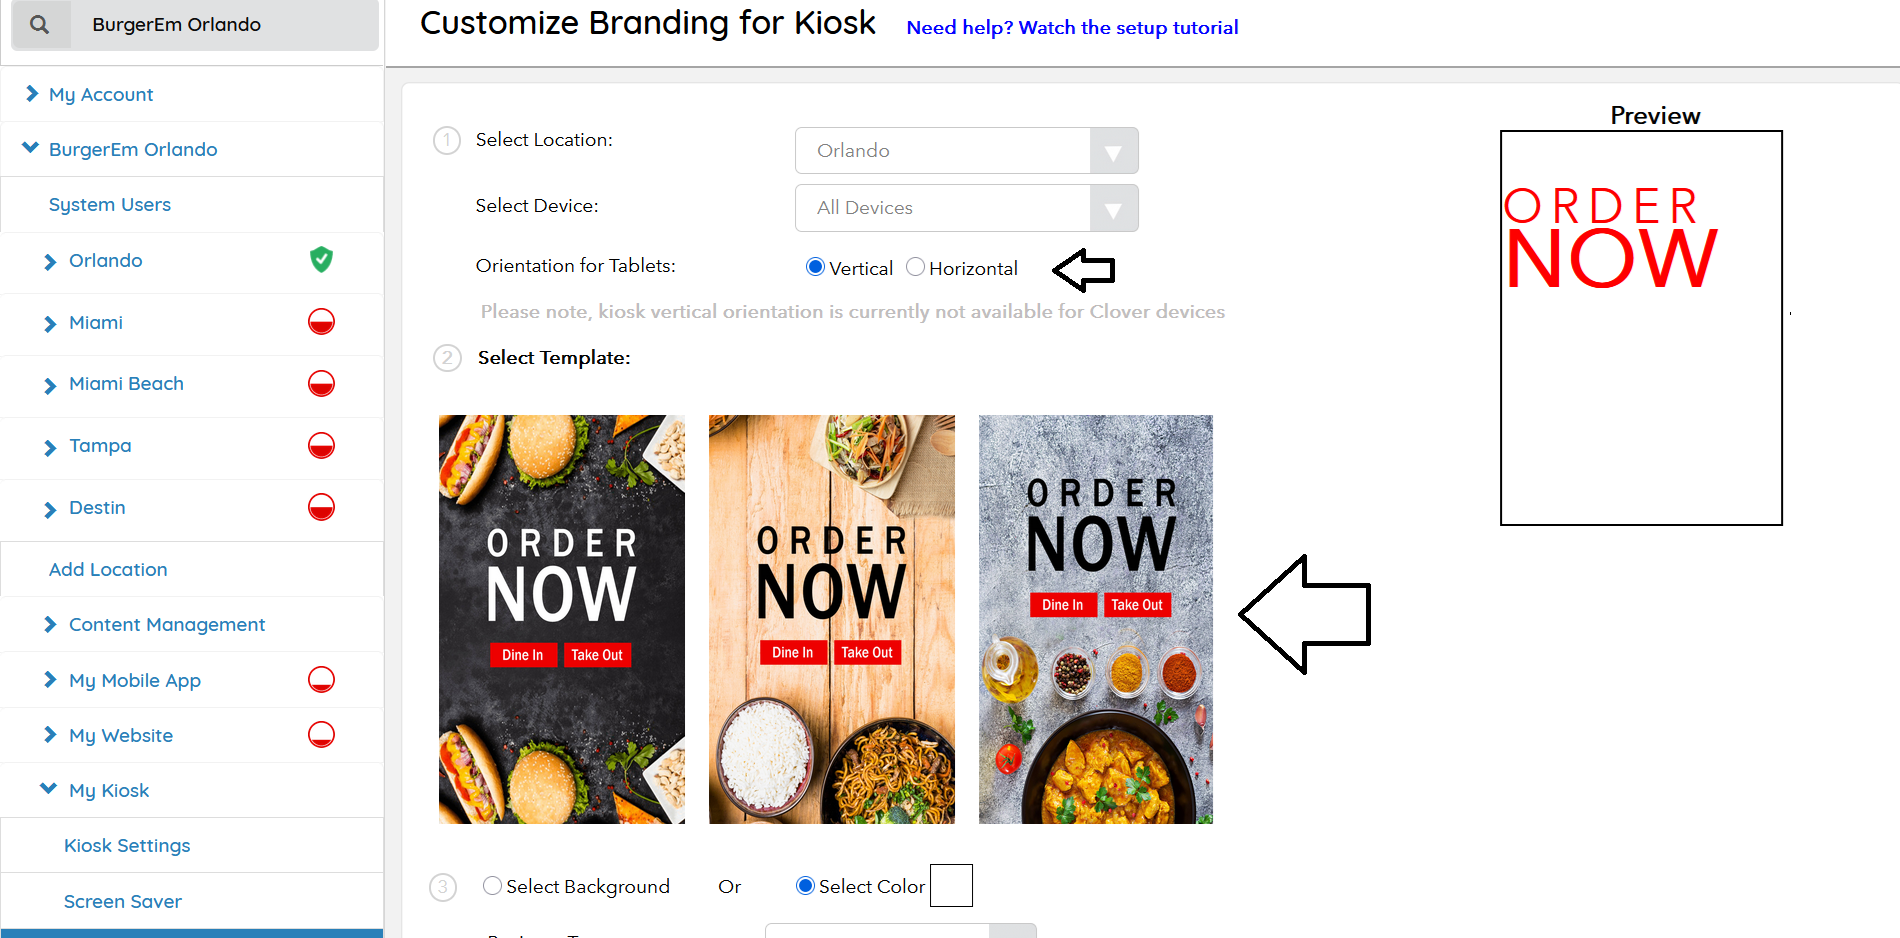
Task: Select the Horizontal orientation option
Action: tap(915, 267)
